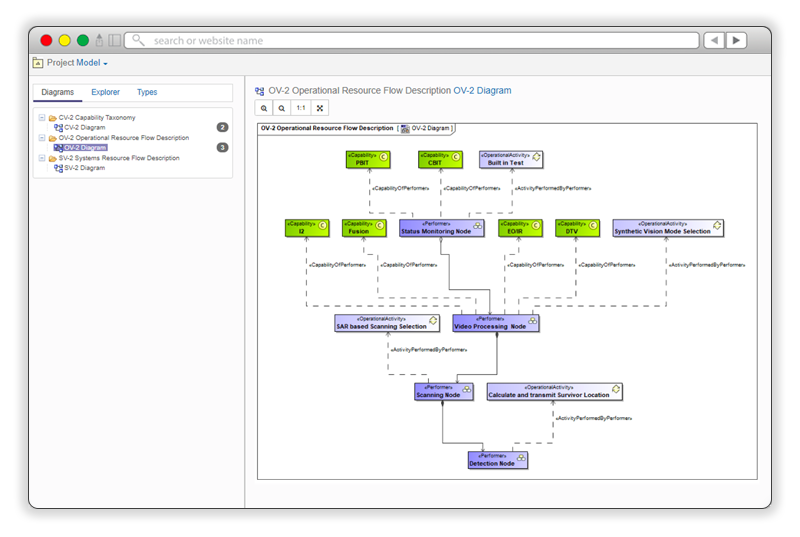
Task: Click the fit-to-screen expand icon
Action: click(320, 108)
